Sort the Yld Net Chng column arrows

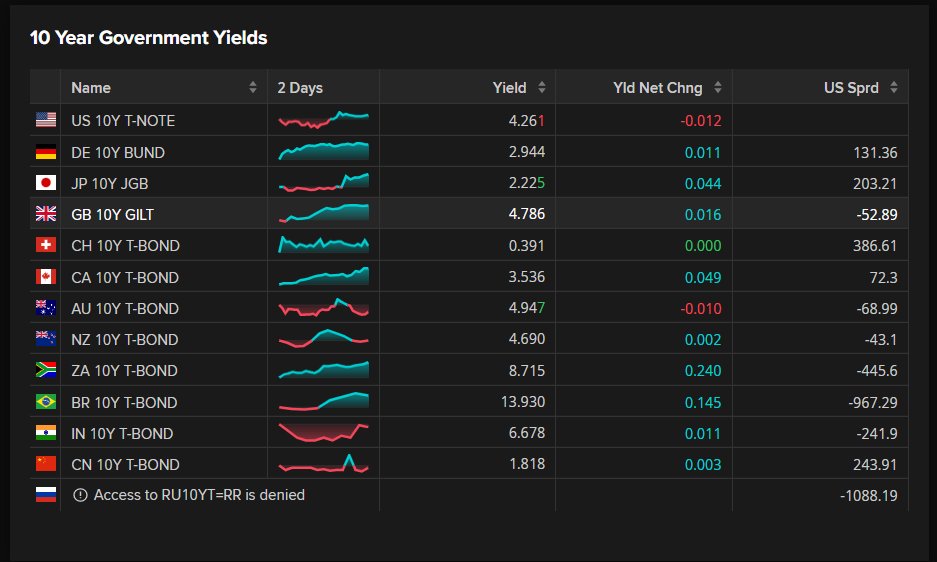click(x=718, y=87)
